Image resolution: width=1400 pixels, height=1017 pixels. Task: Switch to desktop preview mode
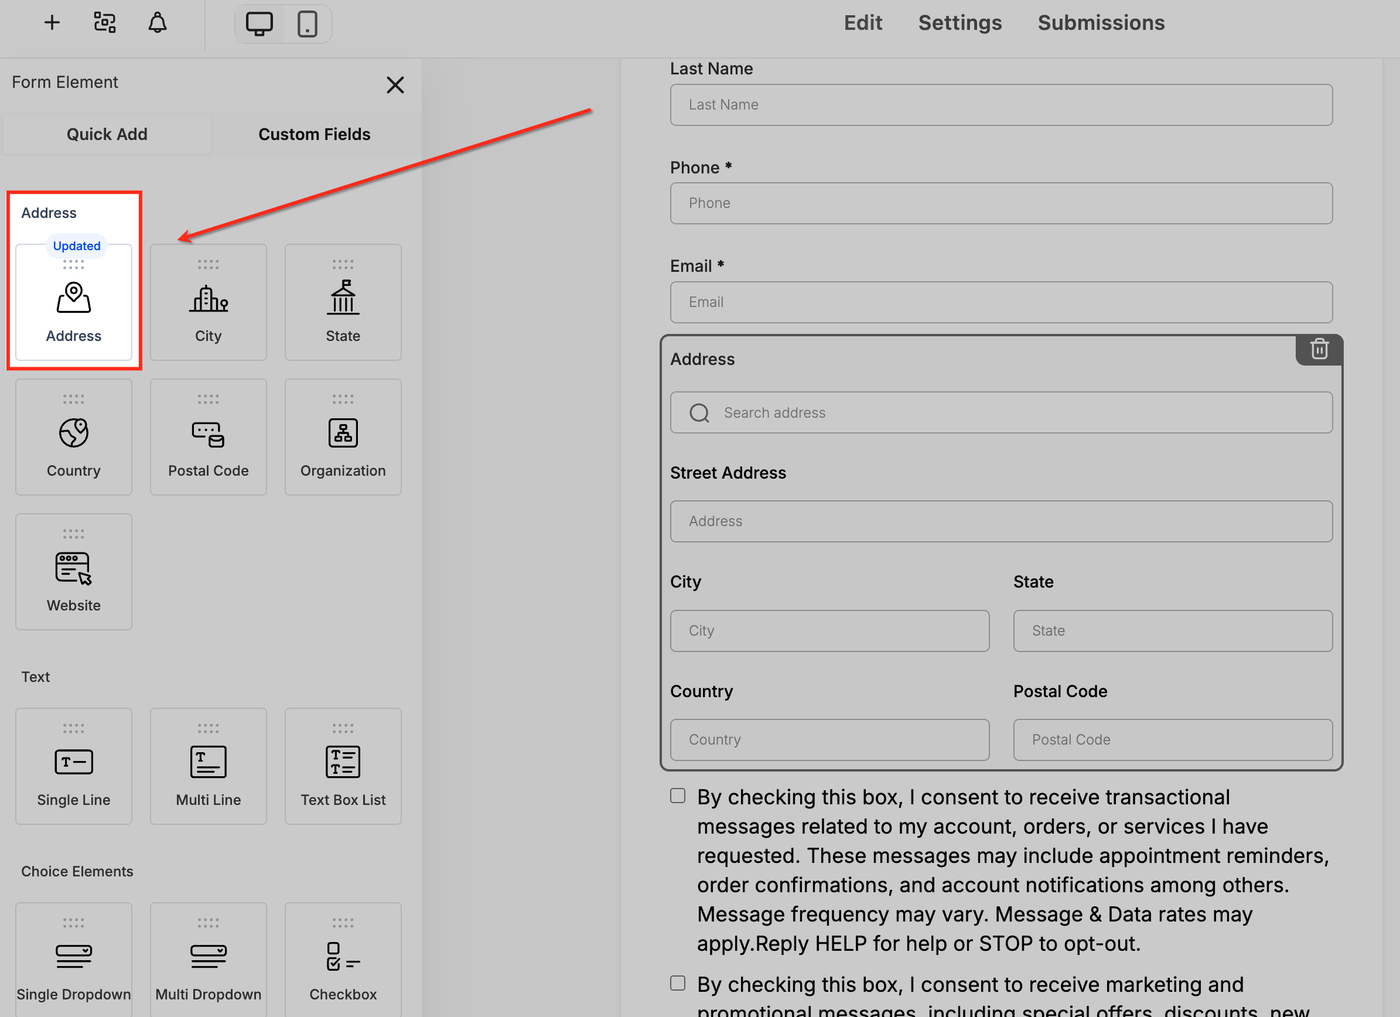pos(259,24)
